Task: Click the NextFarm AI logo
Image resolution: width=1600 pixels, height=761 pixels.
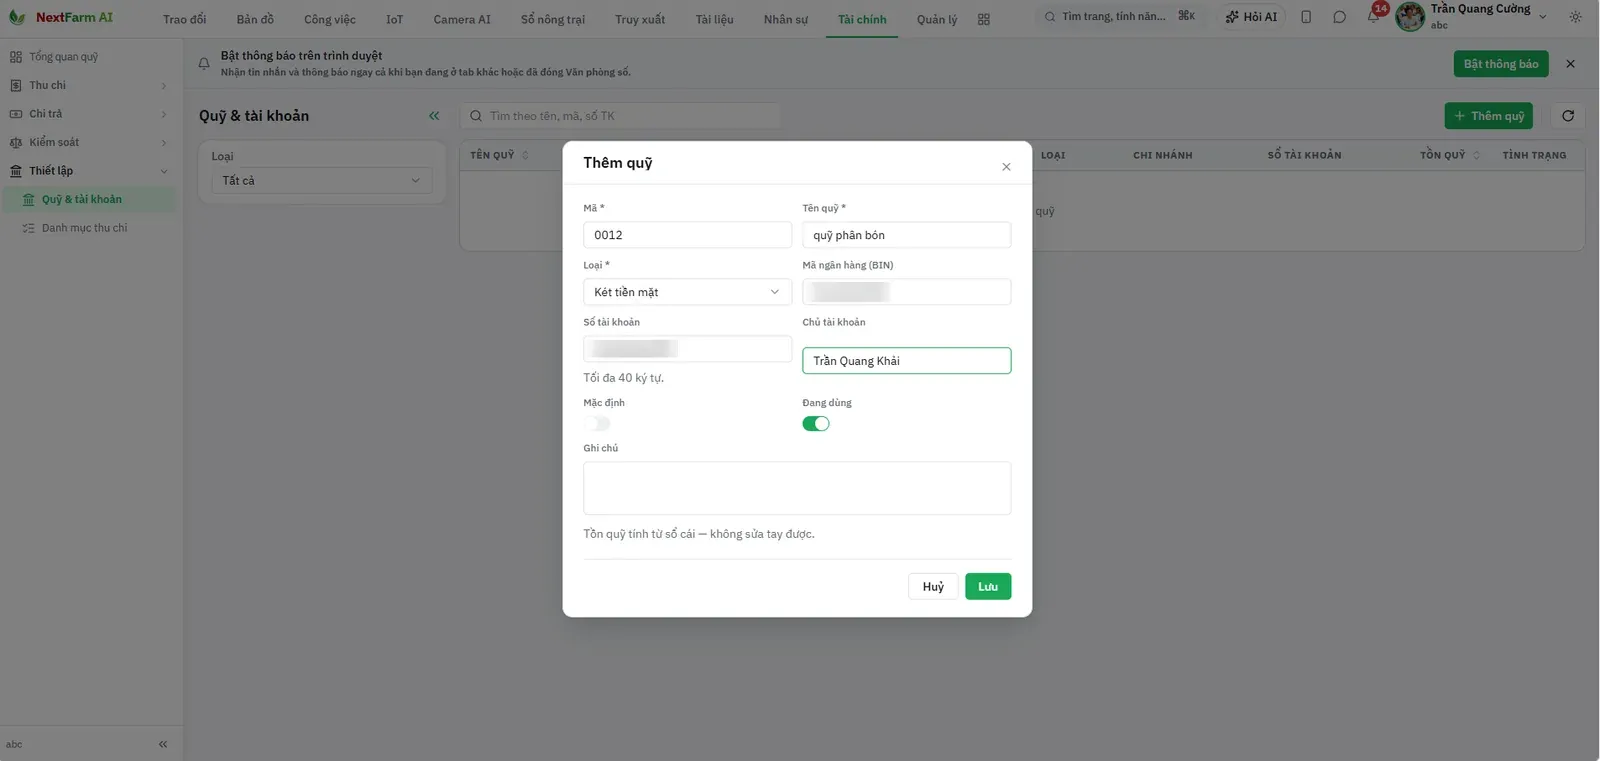Action: click(61, 17)
